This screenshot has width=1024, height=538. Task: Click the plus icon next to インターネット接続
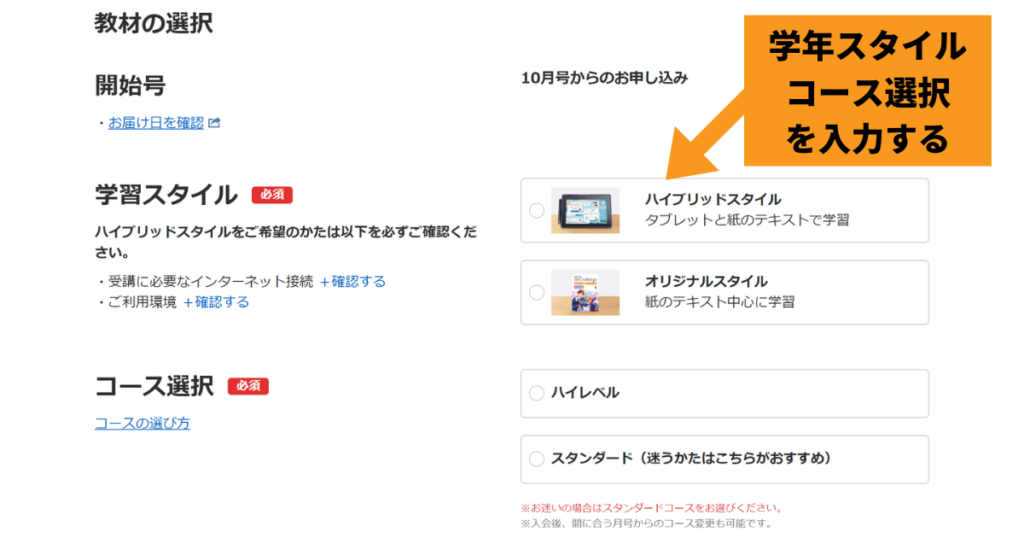click(325, 282)
